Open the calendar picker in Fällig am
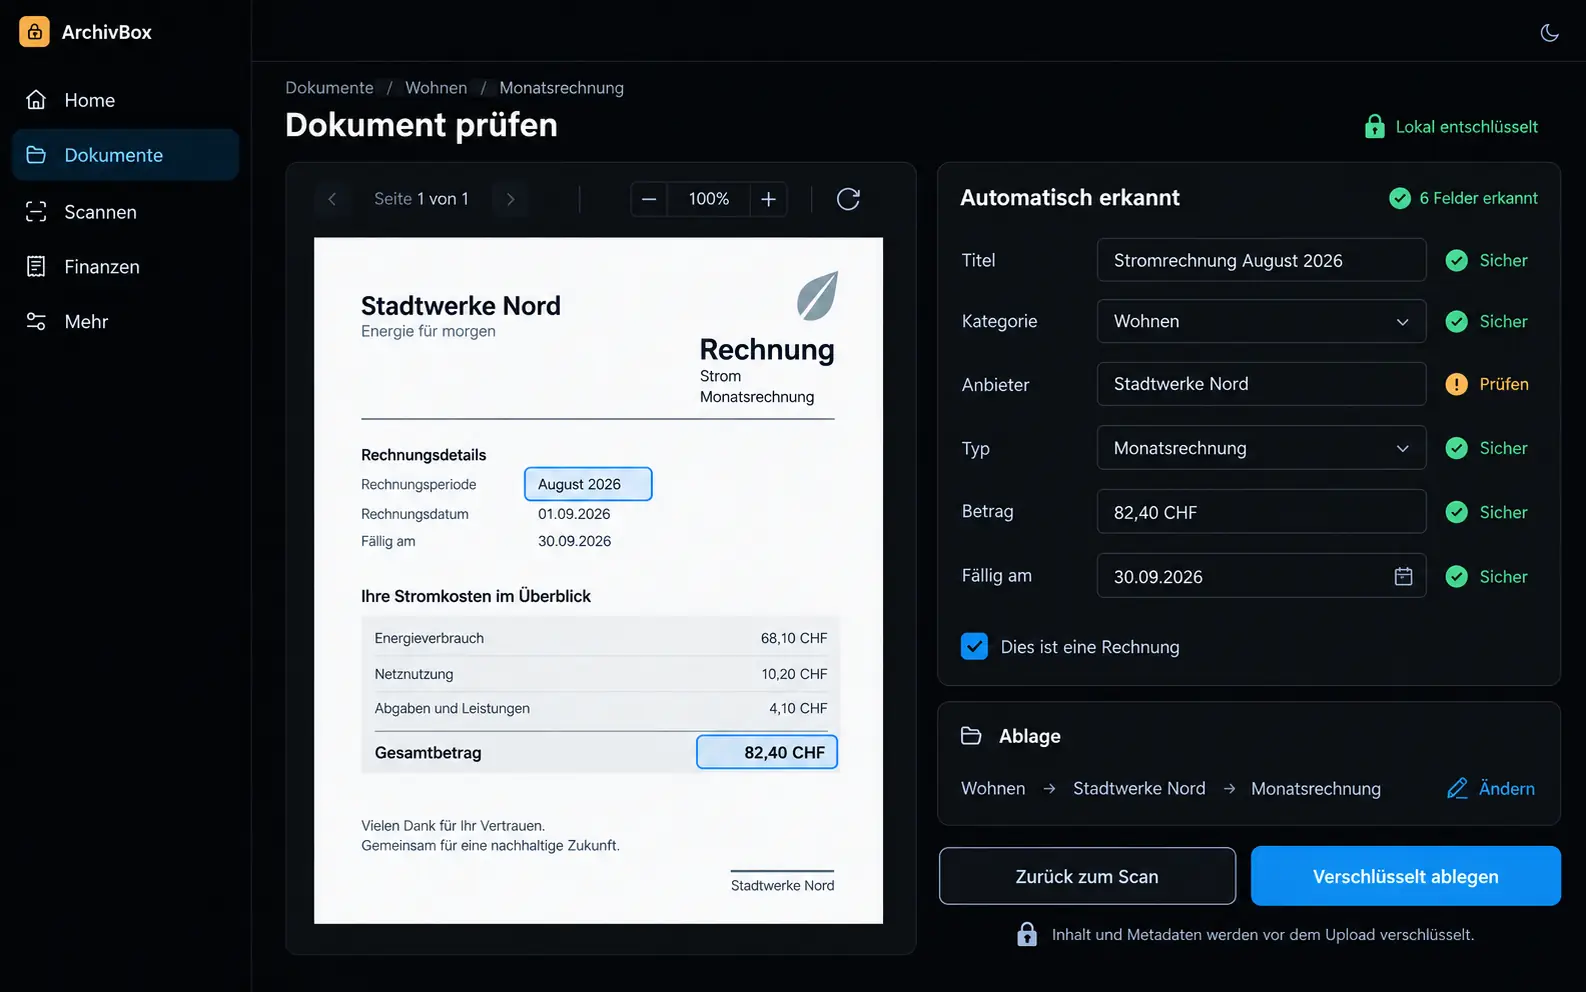 pyautogui.click(x=1403, y=576)
